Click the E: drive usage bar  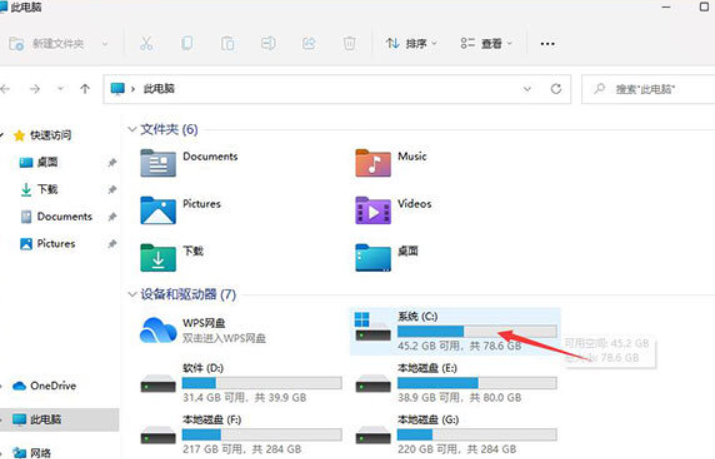click(x=477, y=383)
